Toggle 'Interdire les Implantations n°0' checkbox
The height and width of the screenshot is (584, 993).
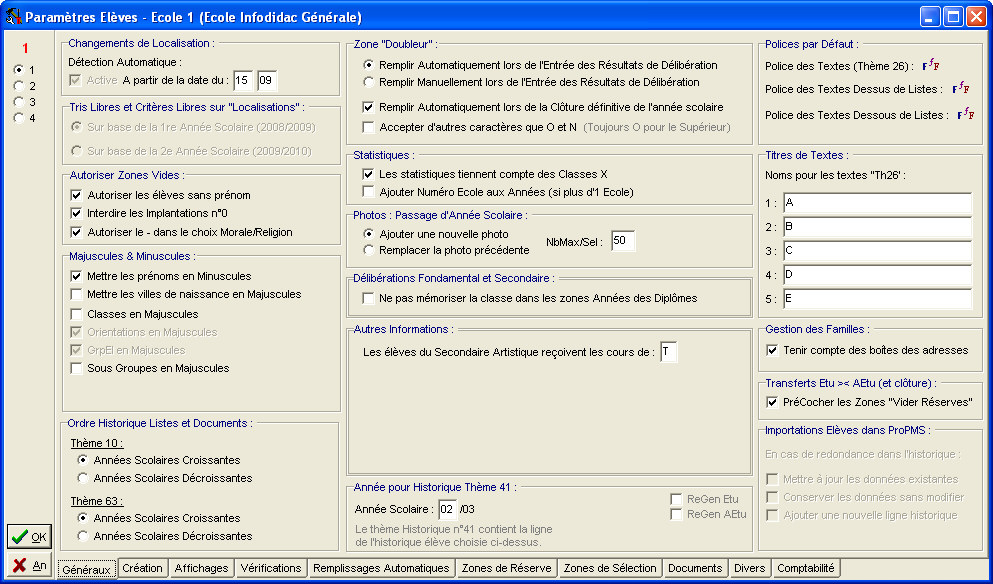click(x=77, y=213)
